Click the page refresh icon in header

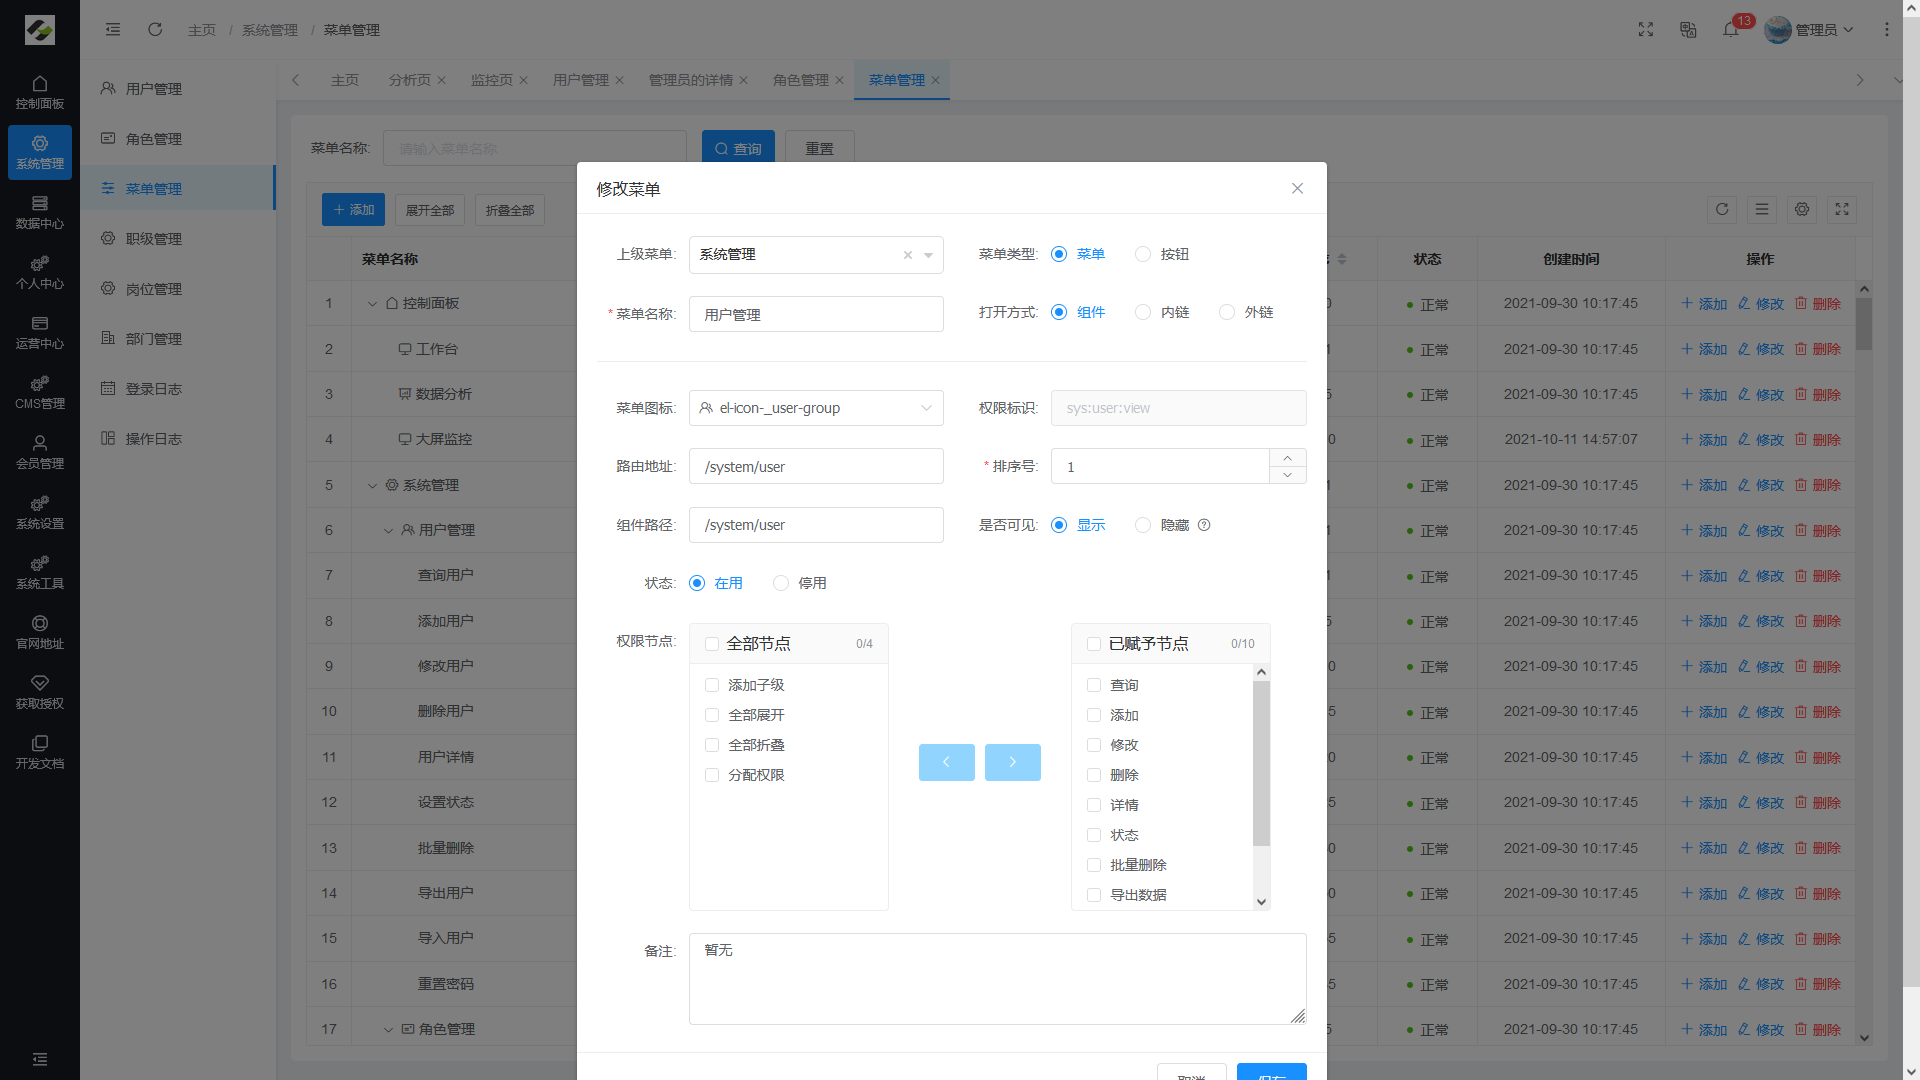coord(155,30)
